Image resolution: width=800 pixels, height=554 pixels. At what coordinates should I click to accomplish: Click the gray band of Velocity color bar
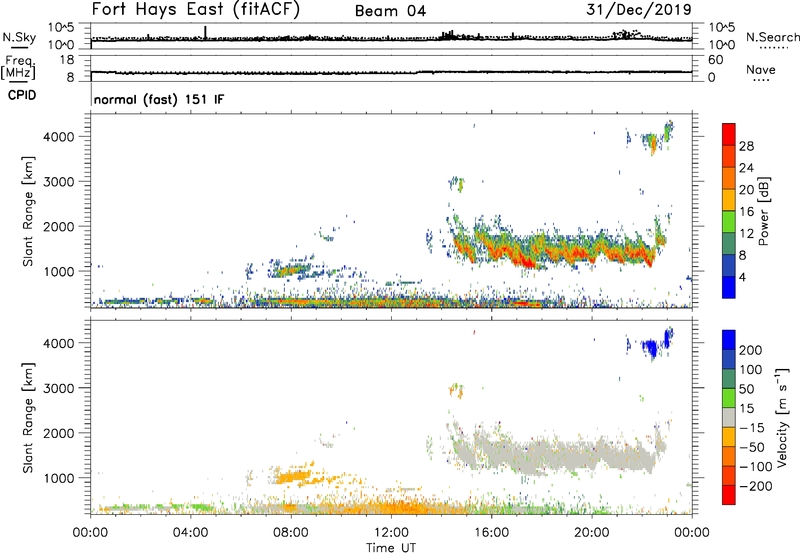[x=729, y=417]
